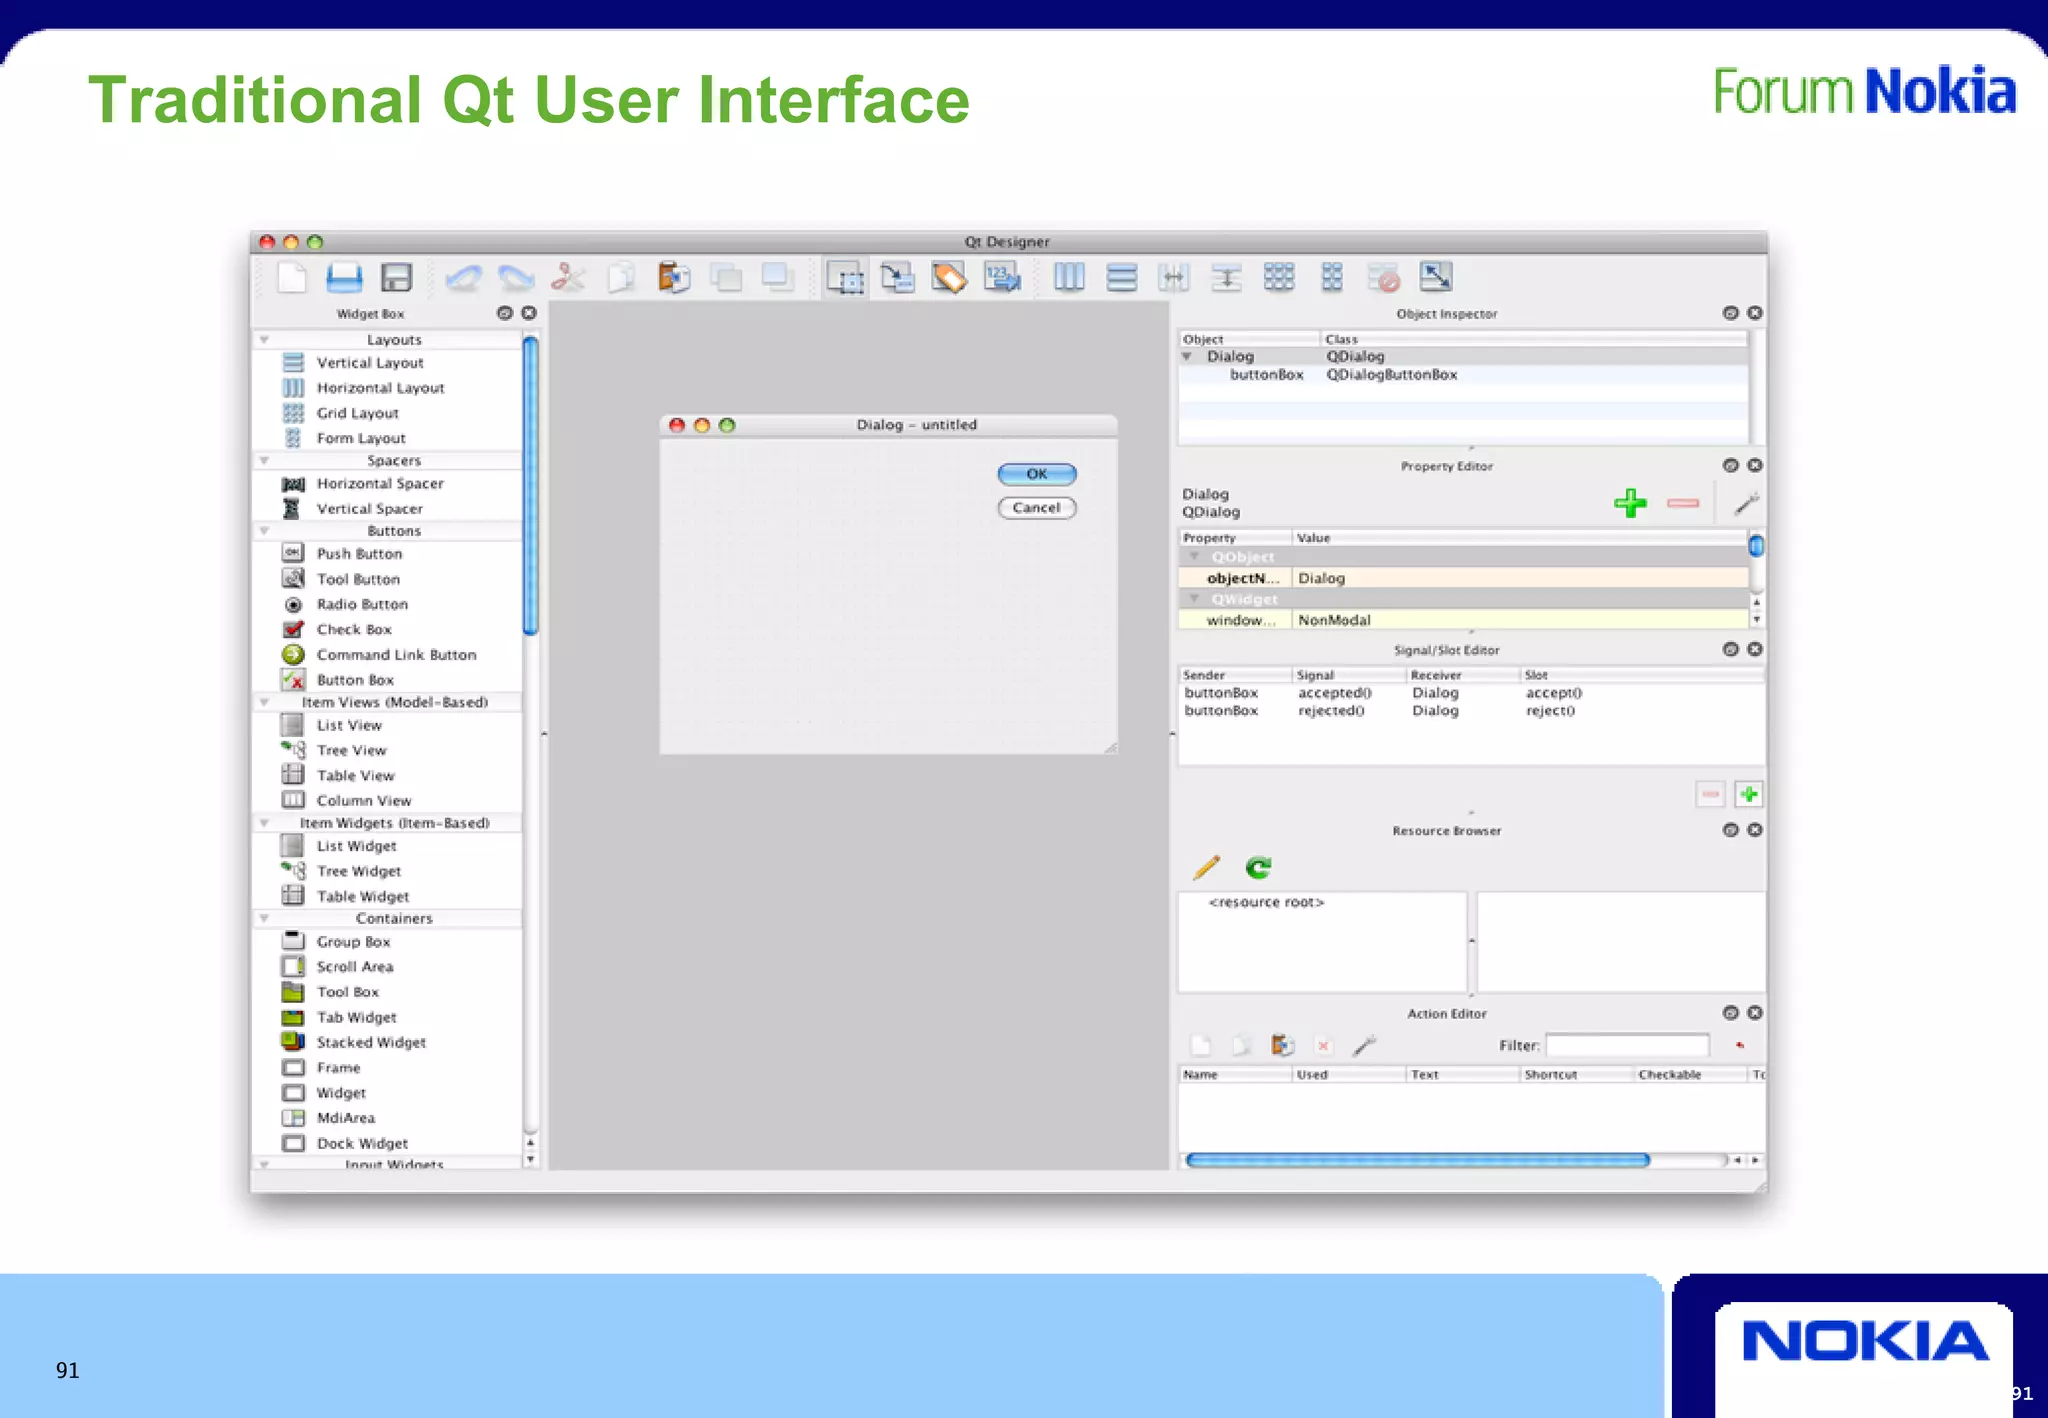Screen dimensions: 2048x1418
Task: Click the Copy toolbar icon
Action: tap(621, 277)
